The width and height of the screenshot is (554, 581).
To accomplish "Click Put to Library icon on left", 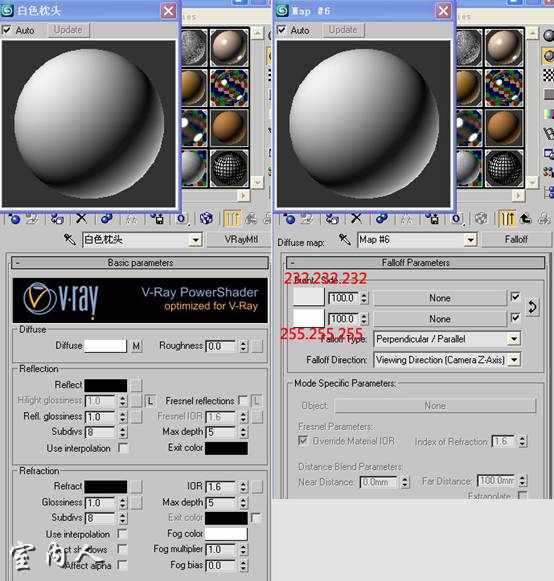I will [x=158, y=219].
